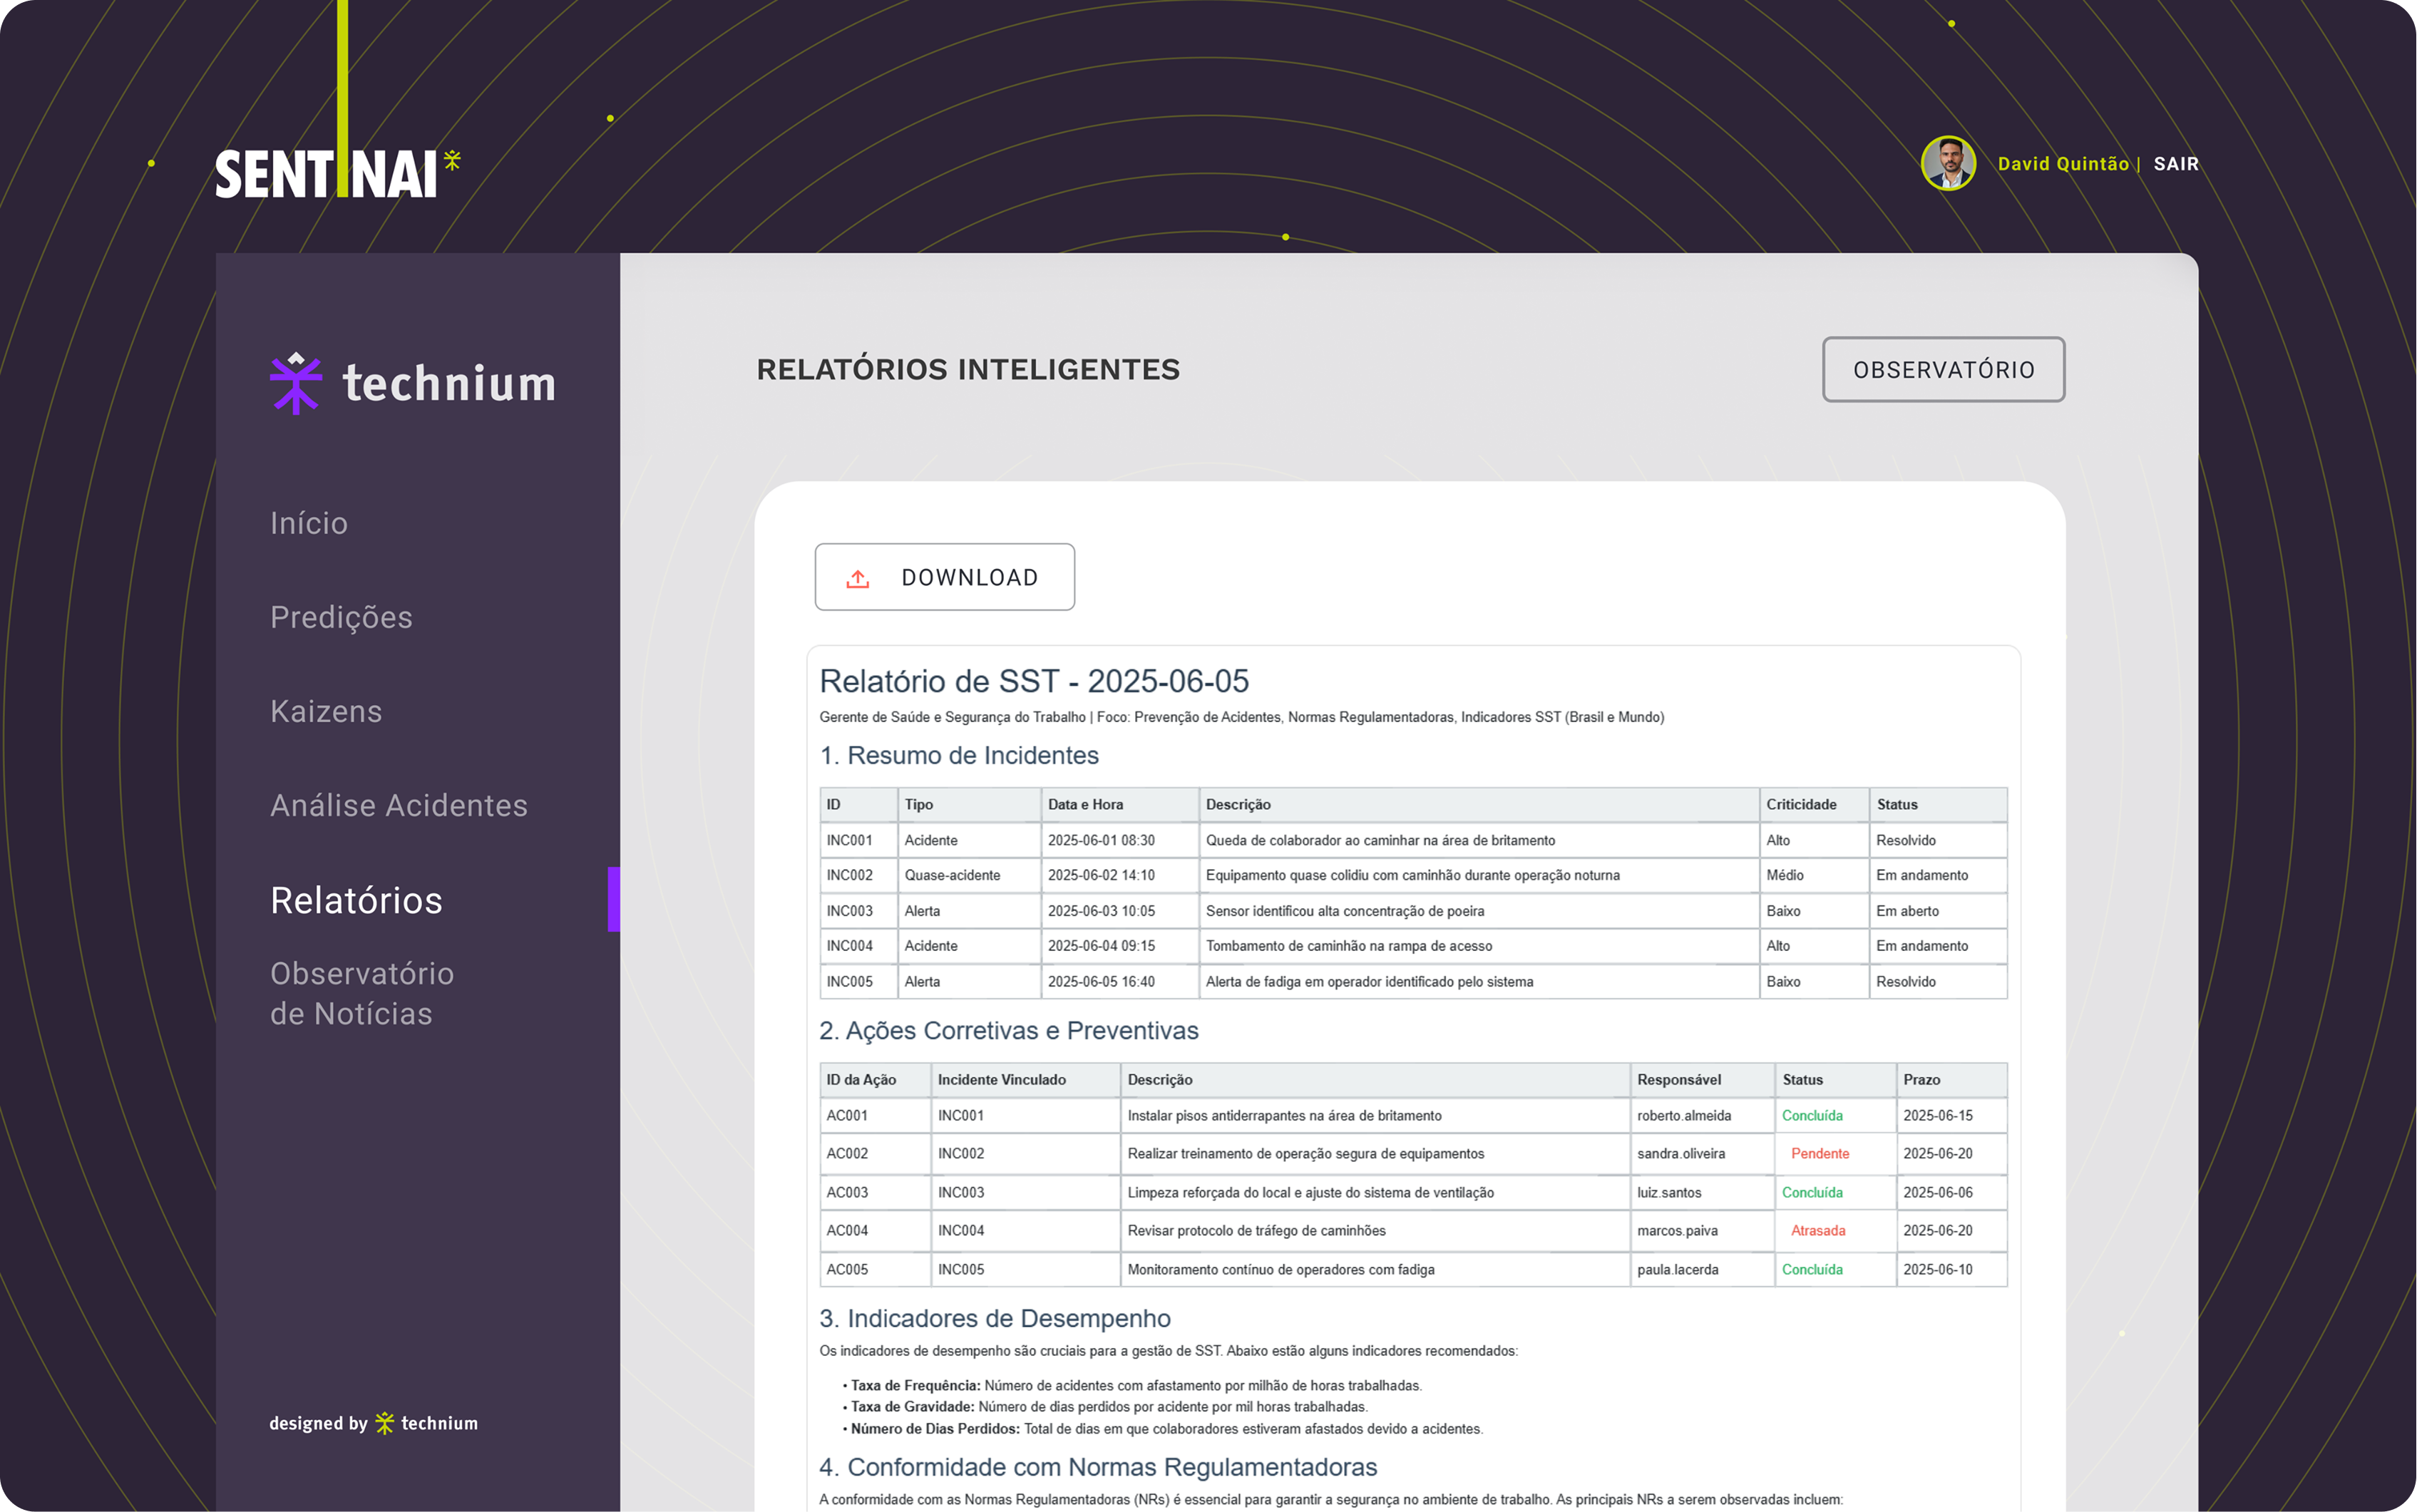The height and width of the screenshot is (1512, 2417).
Task: Select Relatórios in the sidebar
Action: 356,900
